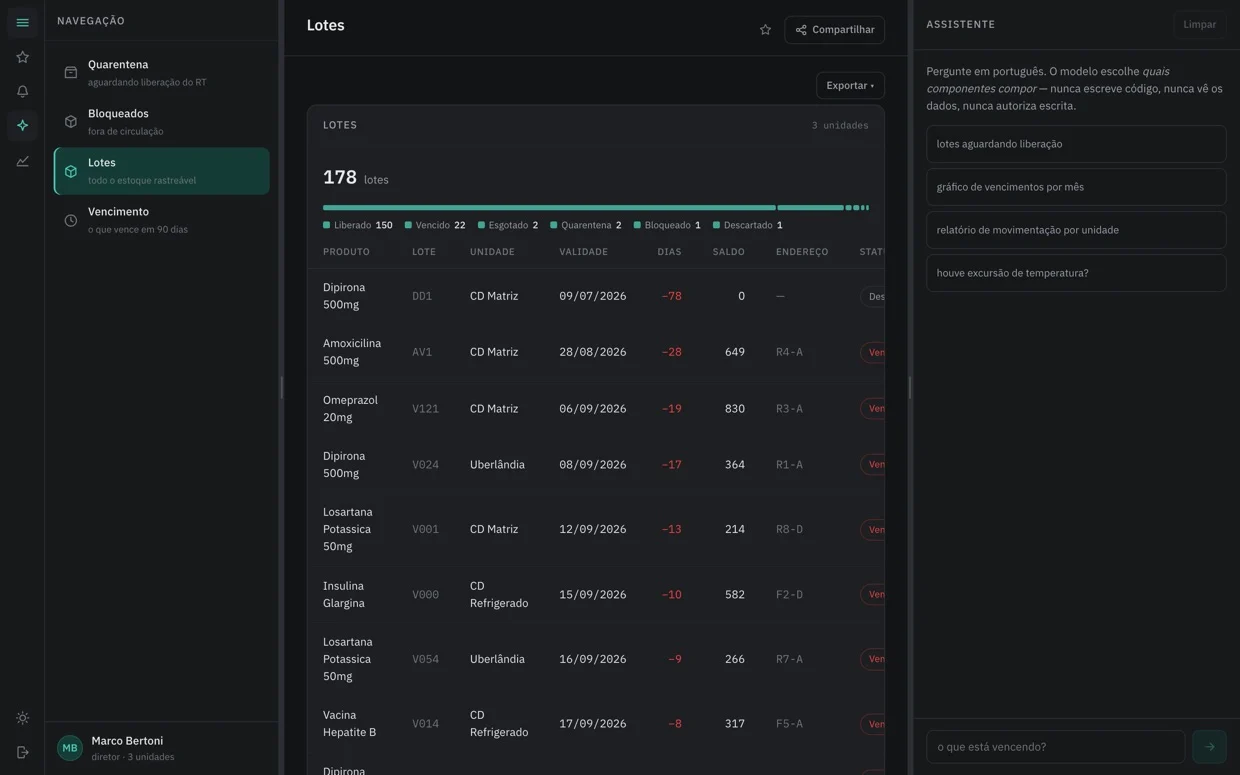Click address cell R8-D

tap(789, 529)
